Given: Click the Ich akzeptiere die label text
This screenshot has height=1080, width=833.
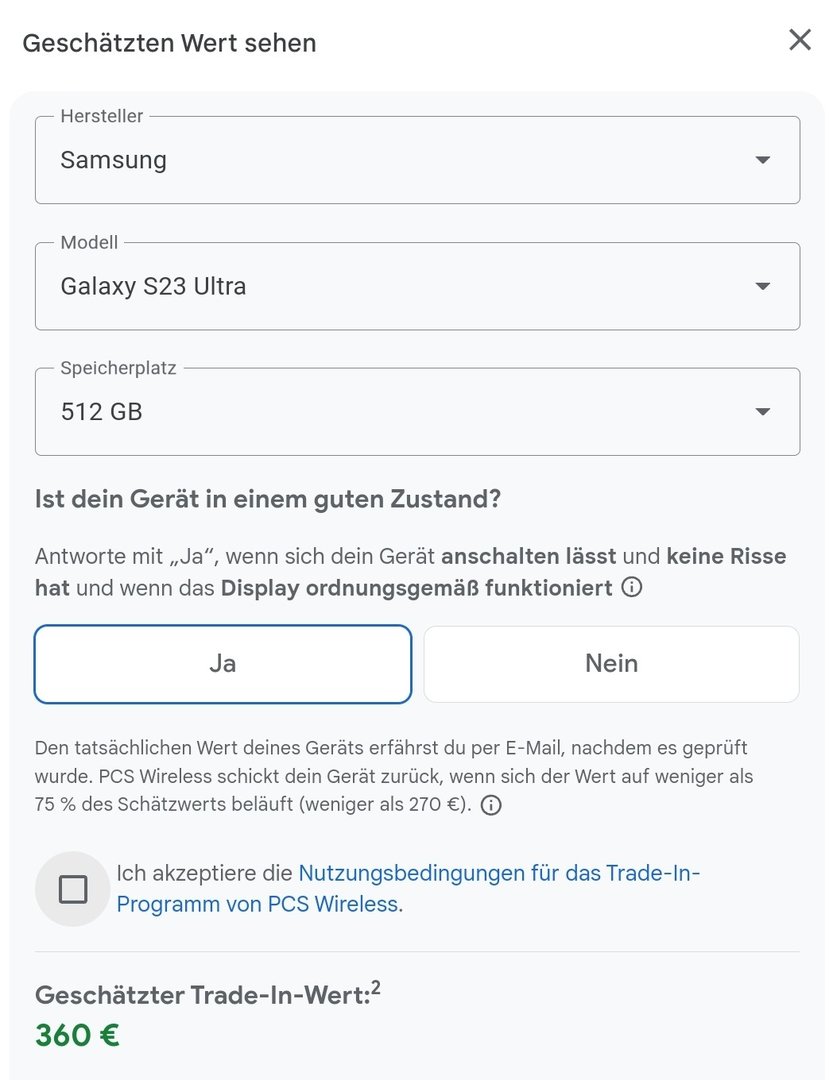Looking at the screenshot, I should 204,873.
